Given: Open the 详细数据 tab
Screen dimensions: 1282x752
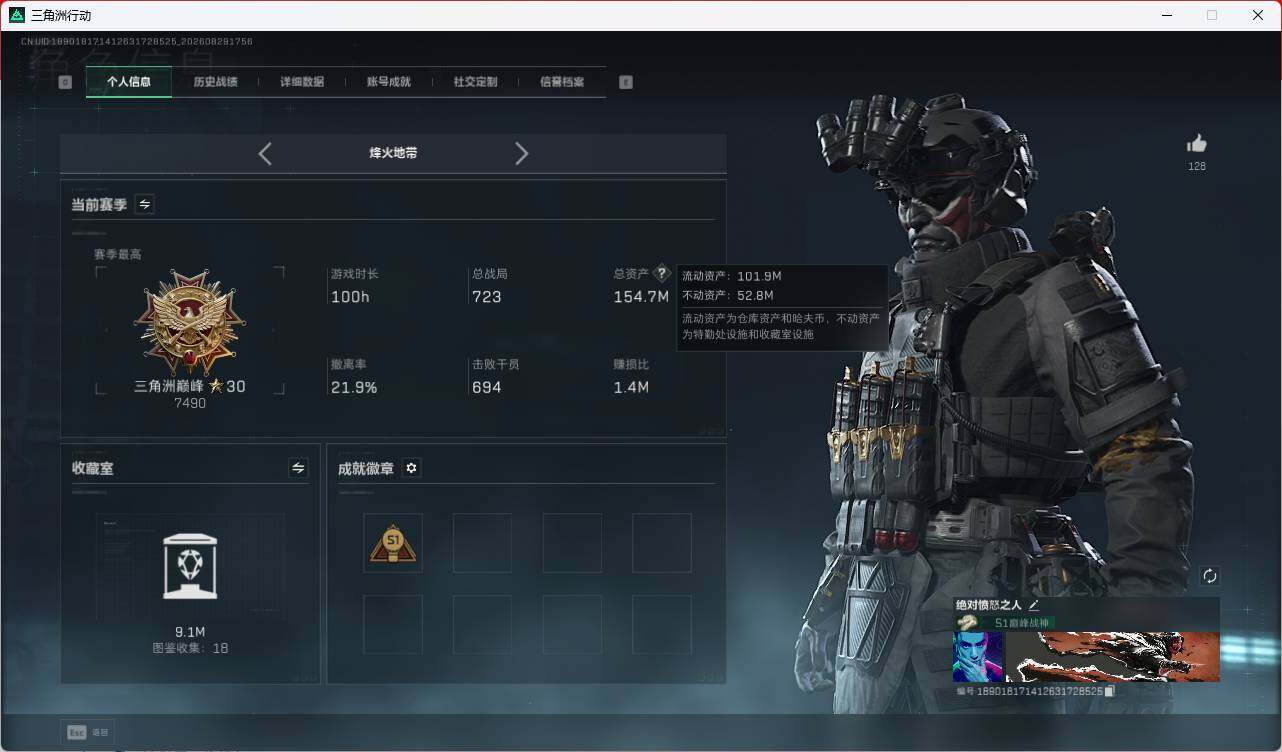Looking at the screenshot, I should [302, 82].
